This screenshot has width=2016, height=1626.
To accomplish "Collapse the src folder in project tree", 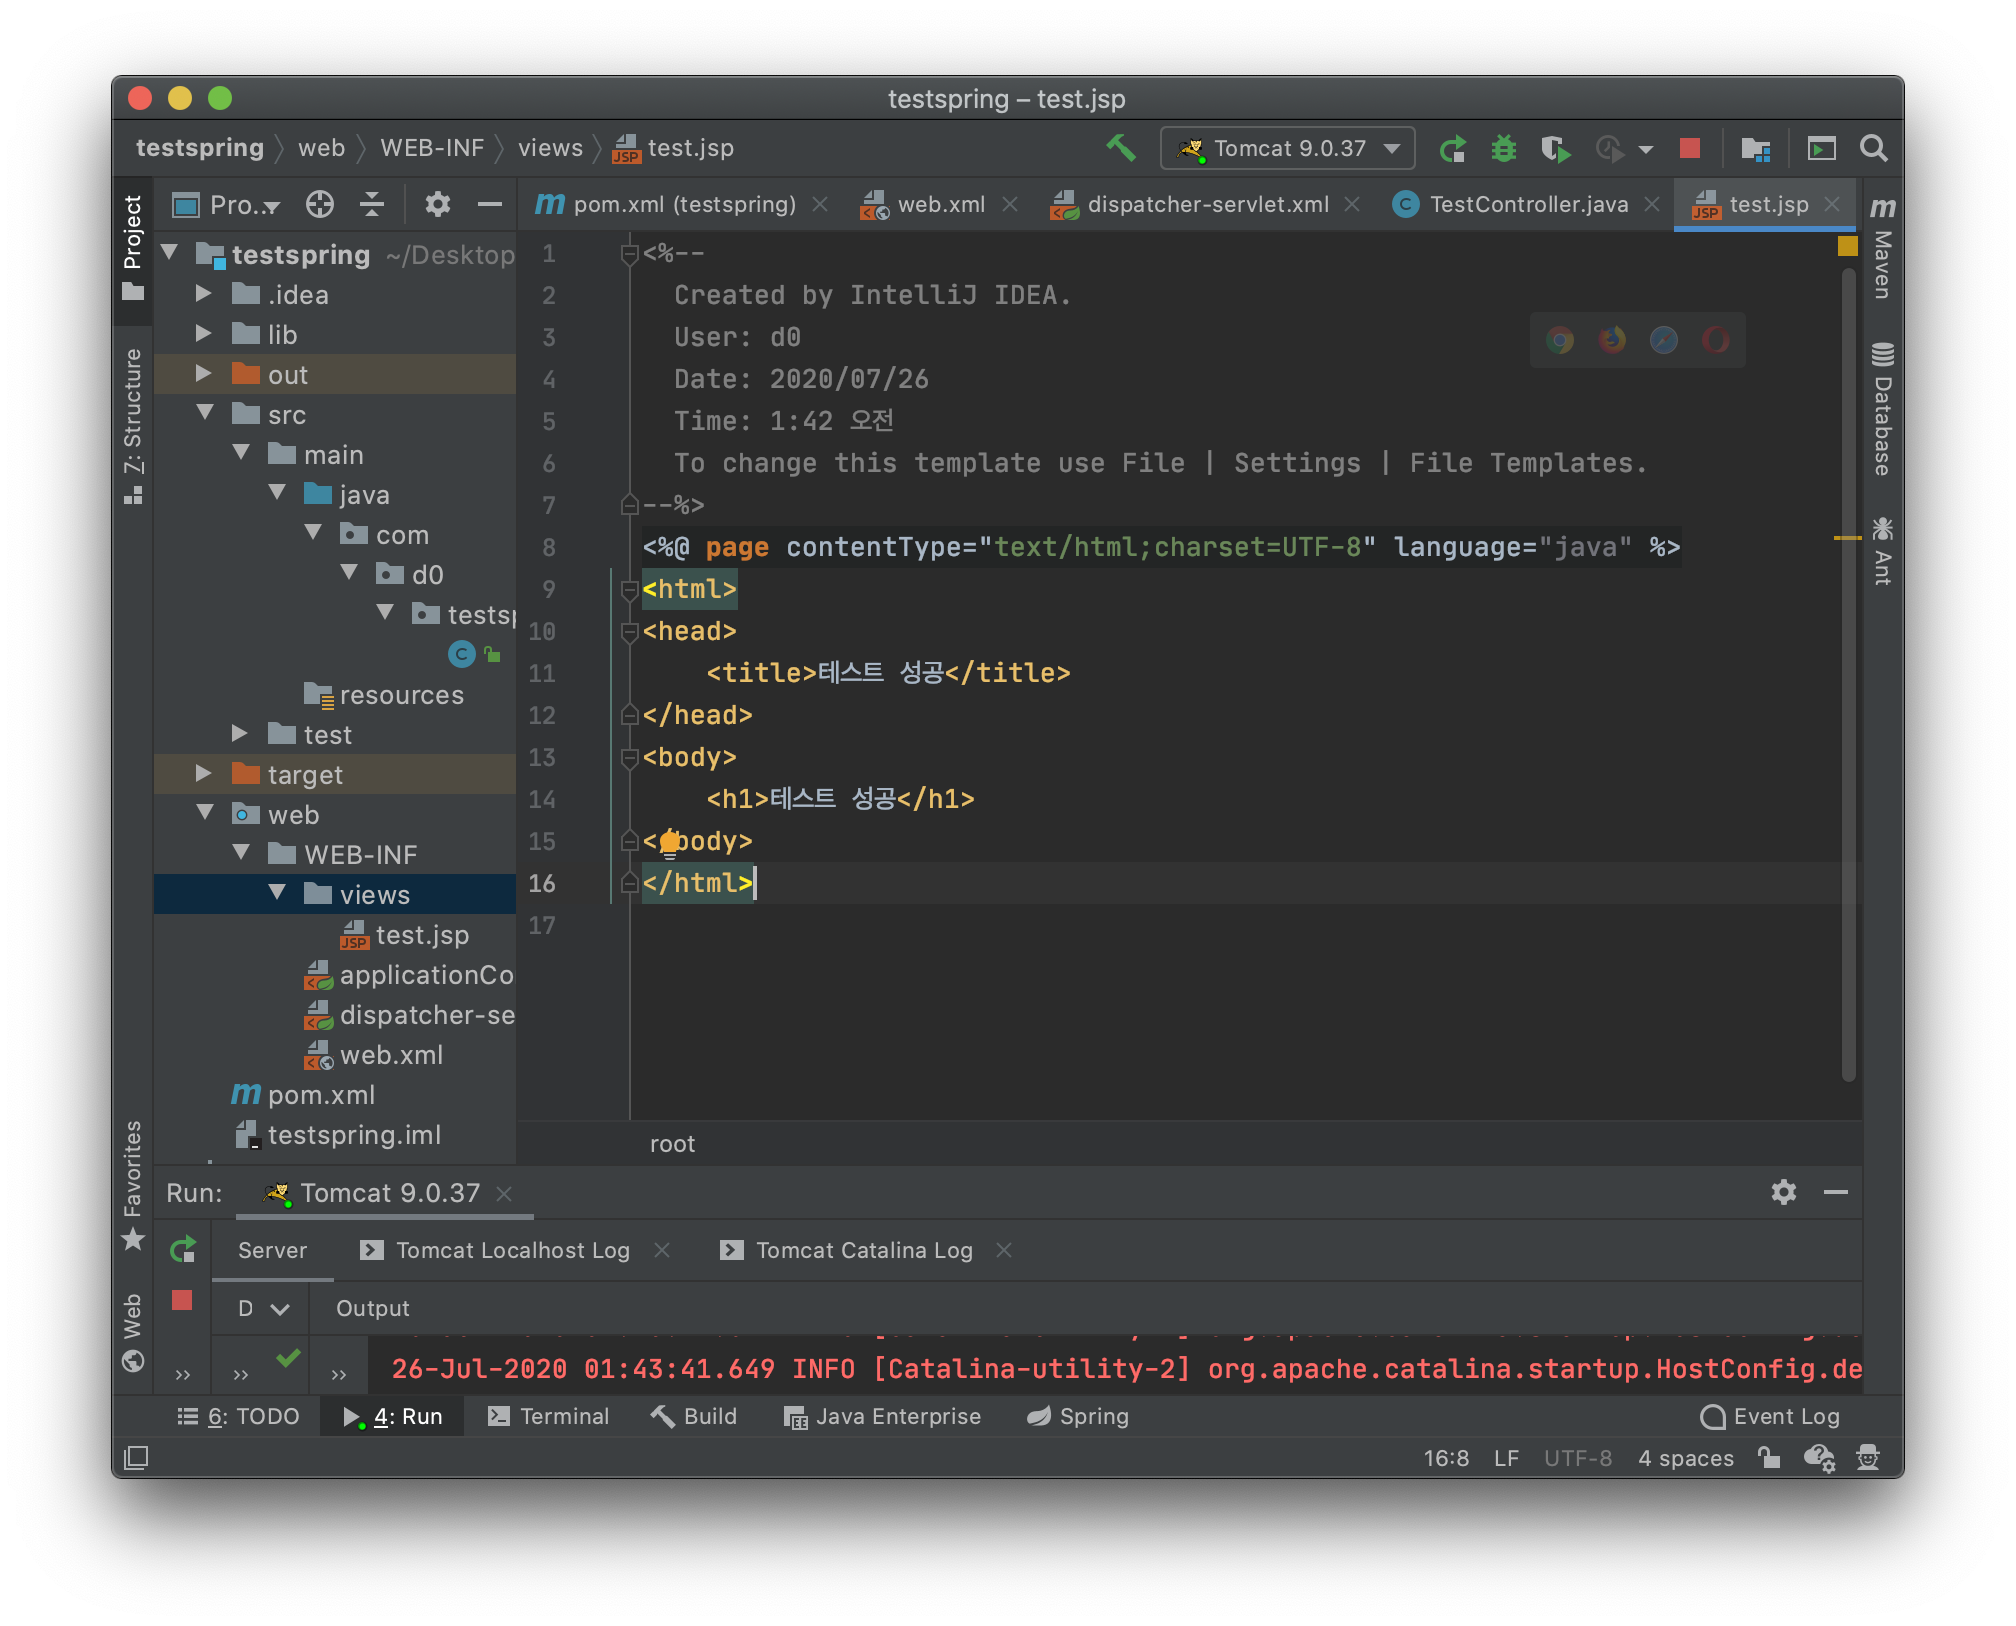I will point(205,414).
